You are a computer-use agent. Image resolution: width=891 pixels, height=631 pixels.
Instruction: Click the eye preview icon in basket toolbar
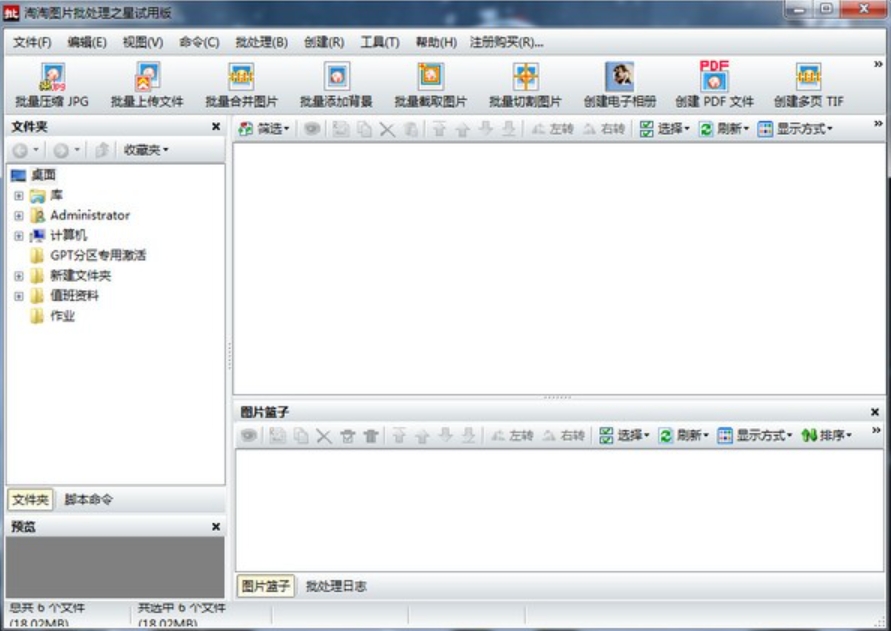248,435
